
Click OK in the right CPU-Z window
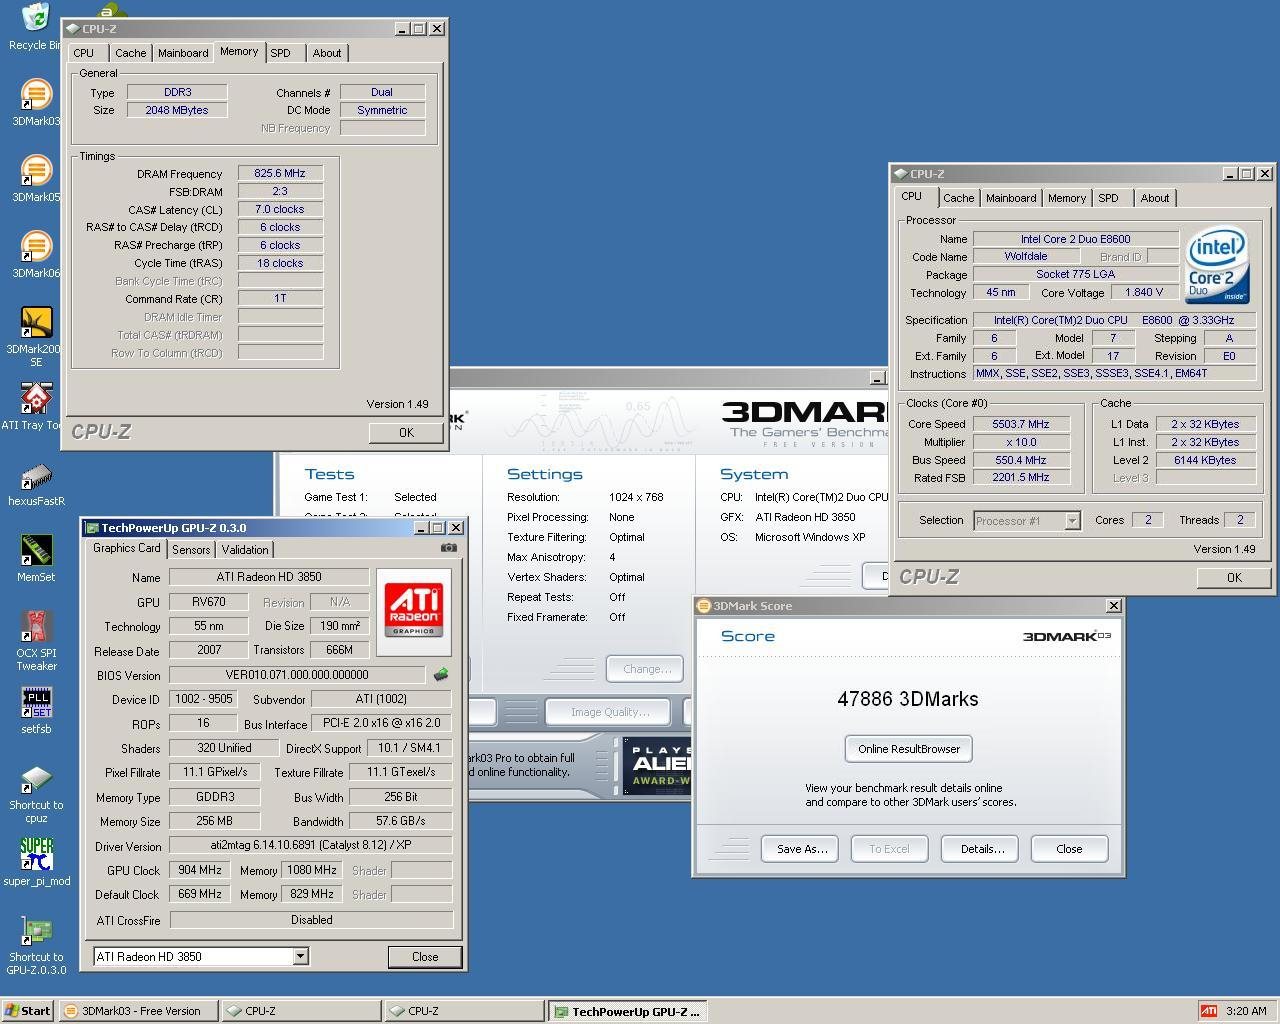[x=1234, y=578]
